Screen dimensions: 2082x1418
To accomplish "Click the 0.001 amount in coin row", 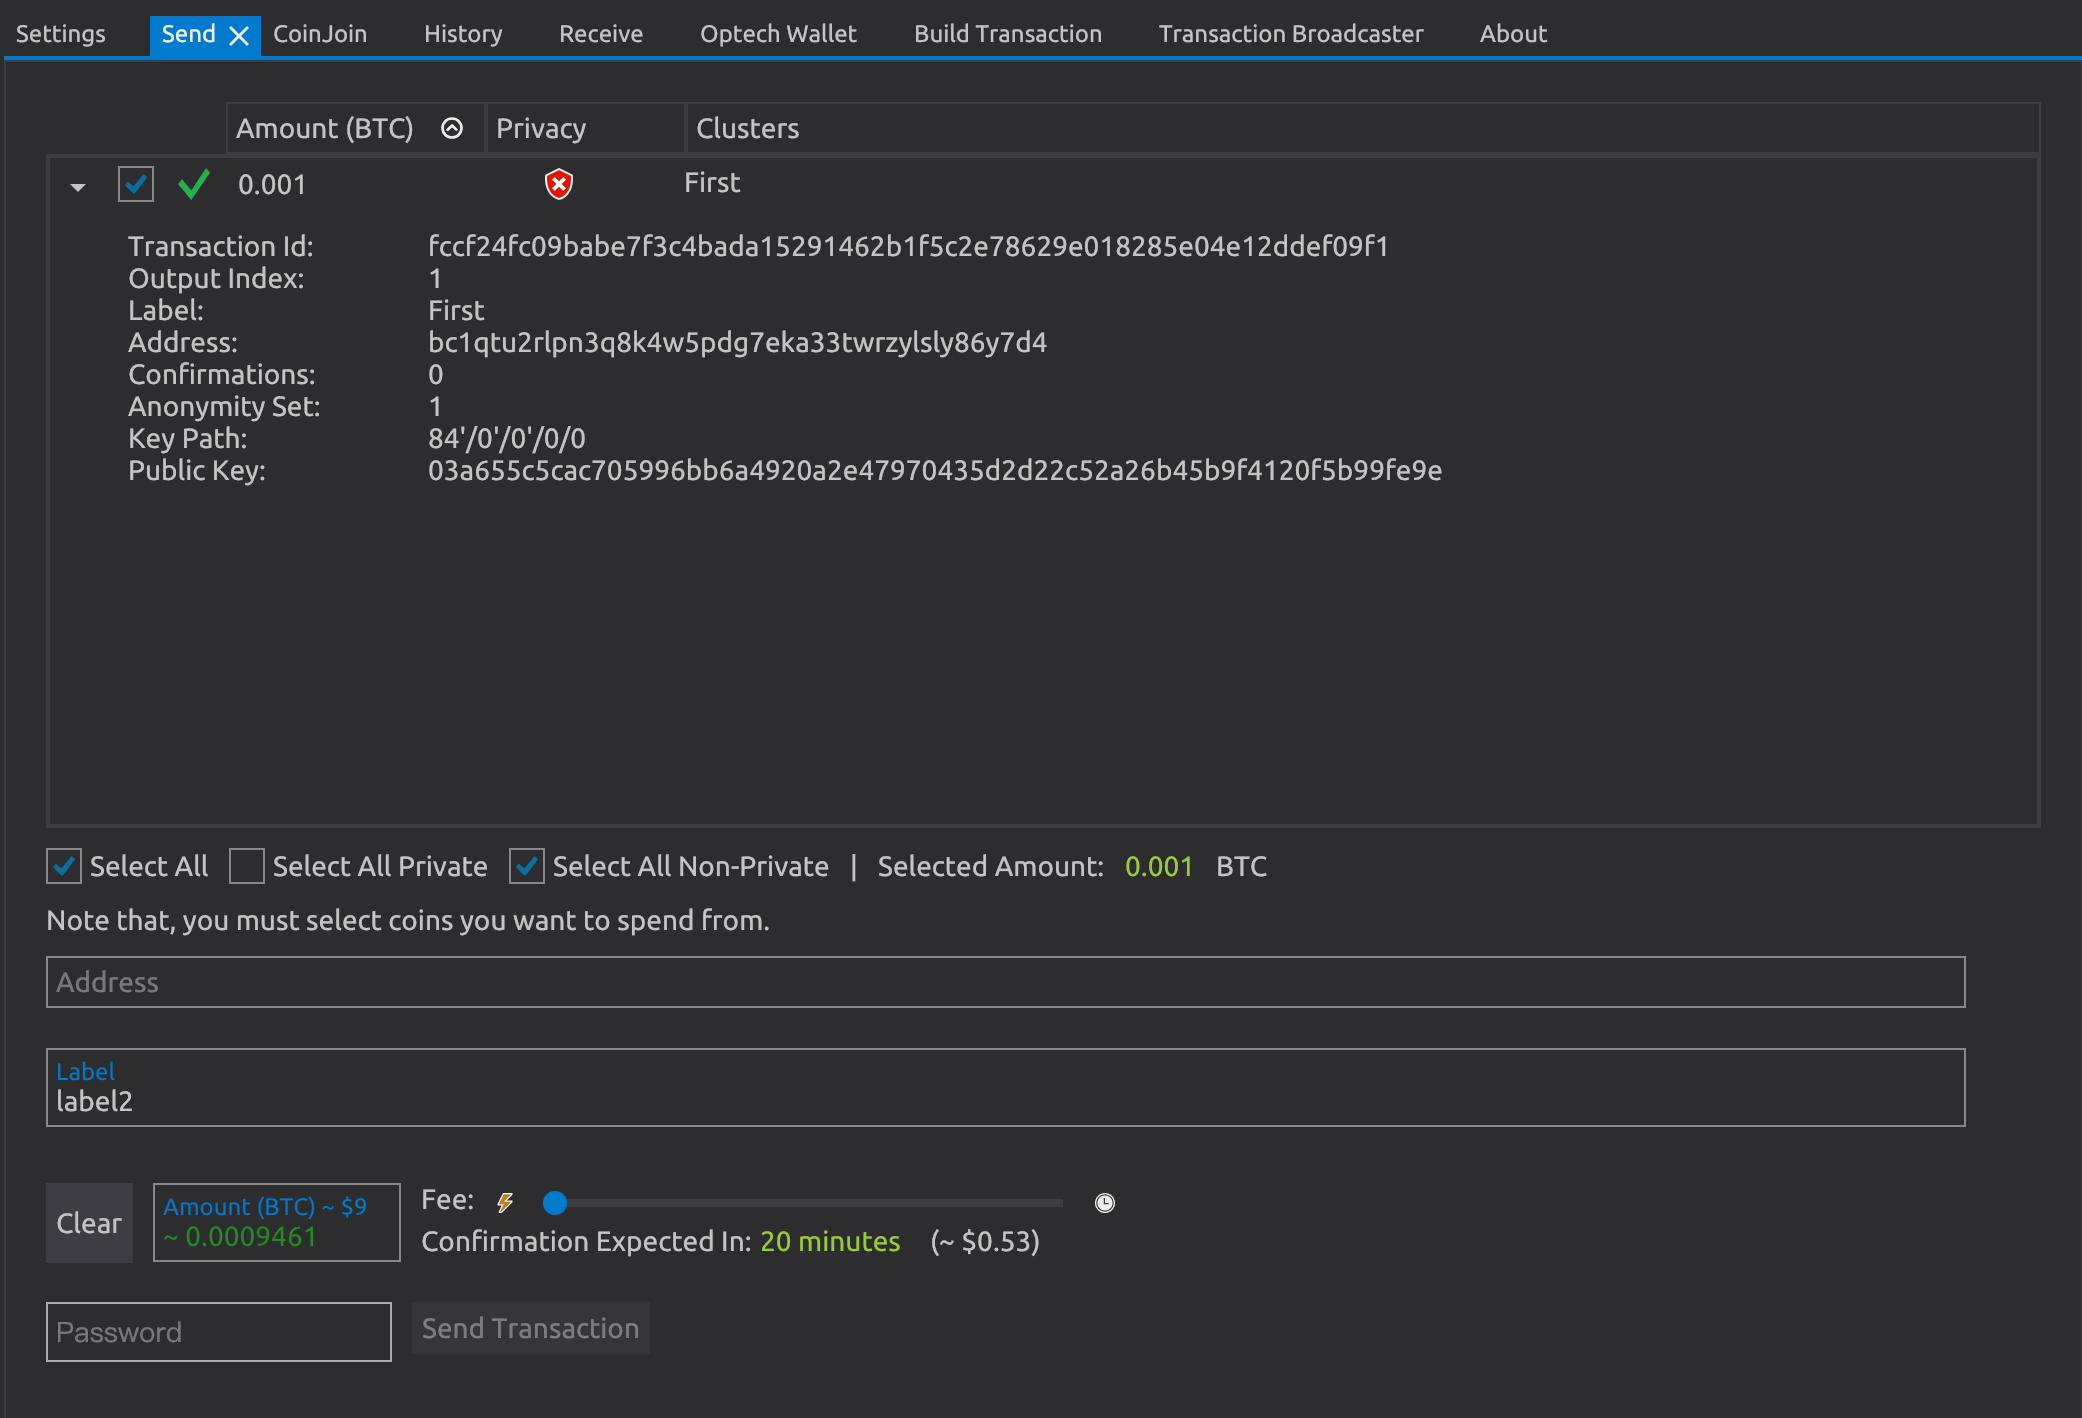I will click(x=272, y=185).
